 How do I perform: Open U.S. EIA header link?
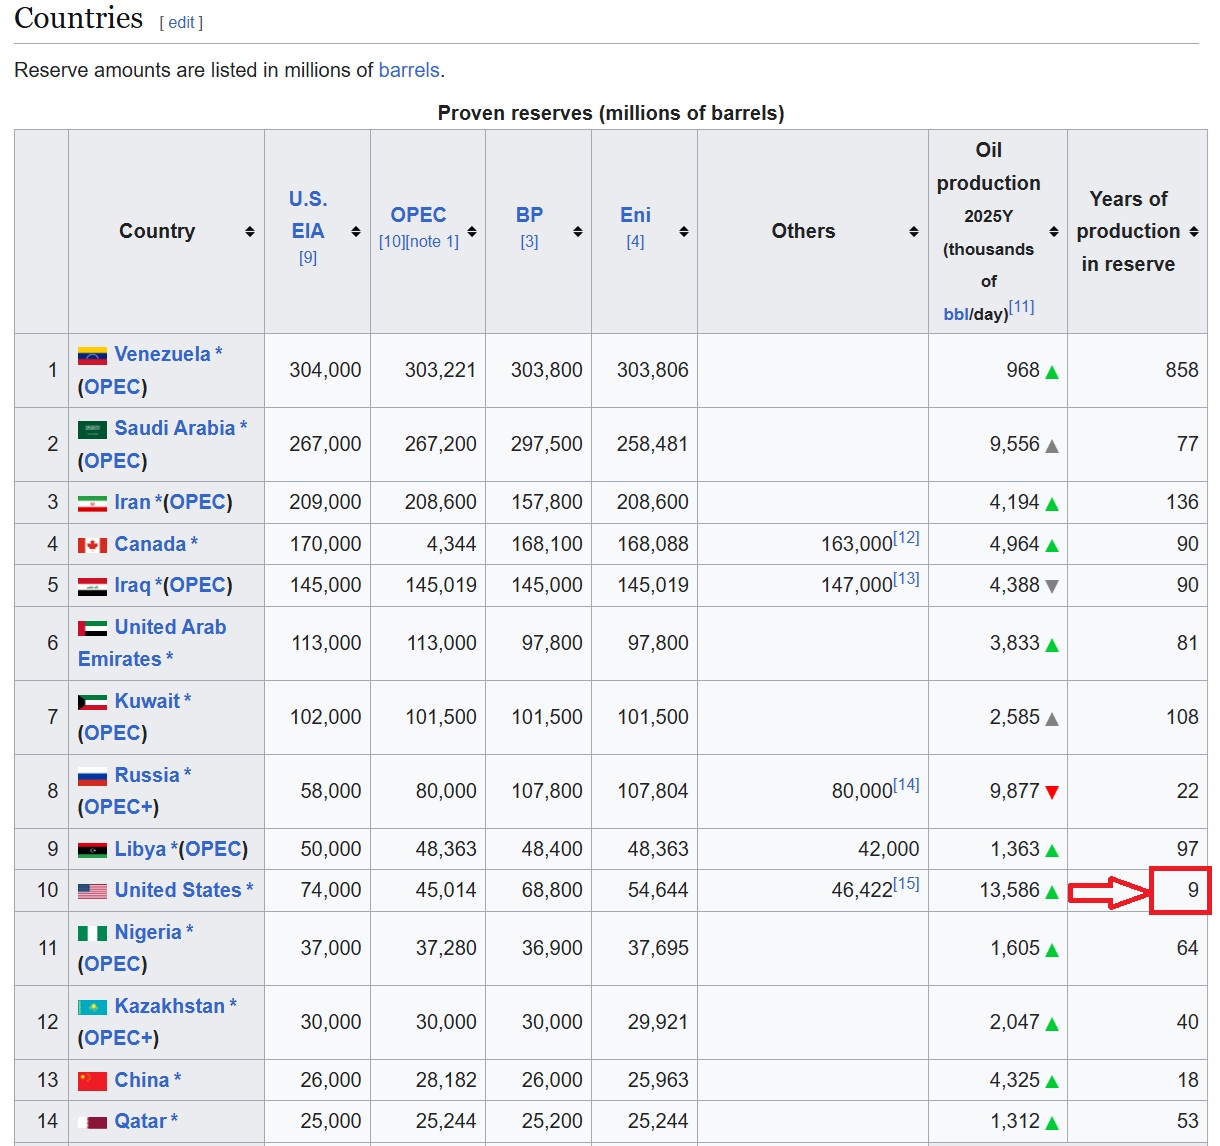coord(308,215)
